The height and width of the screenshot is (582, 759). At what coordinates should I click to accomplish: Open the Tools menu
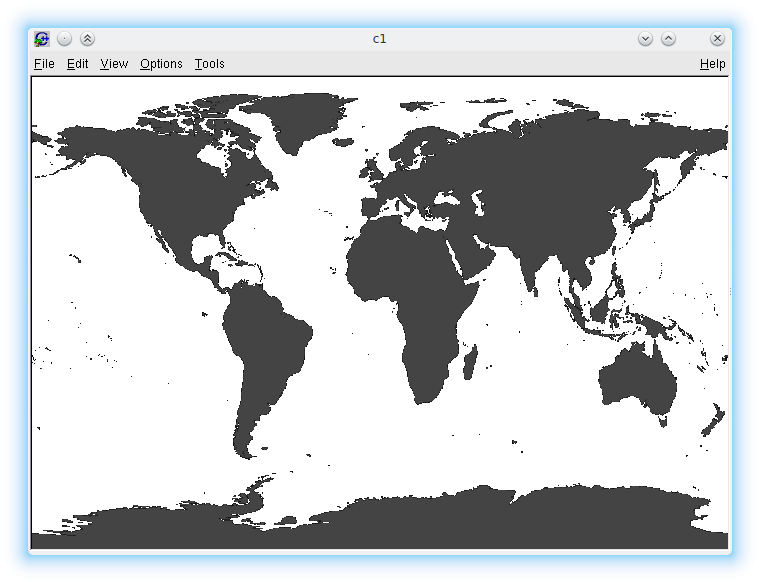[210, 64]
